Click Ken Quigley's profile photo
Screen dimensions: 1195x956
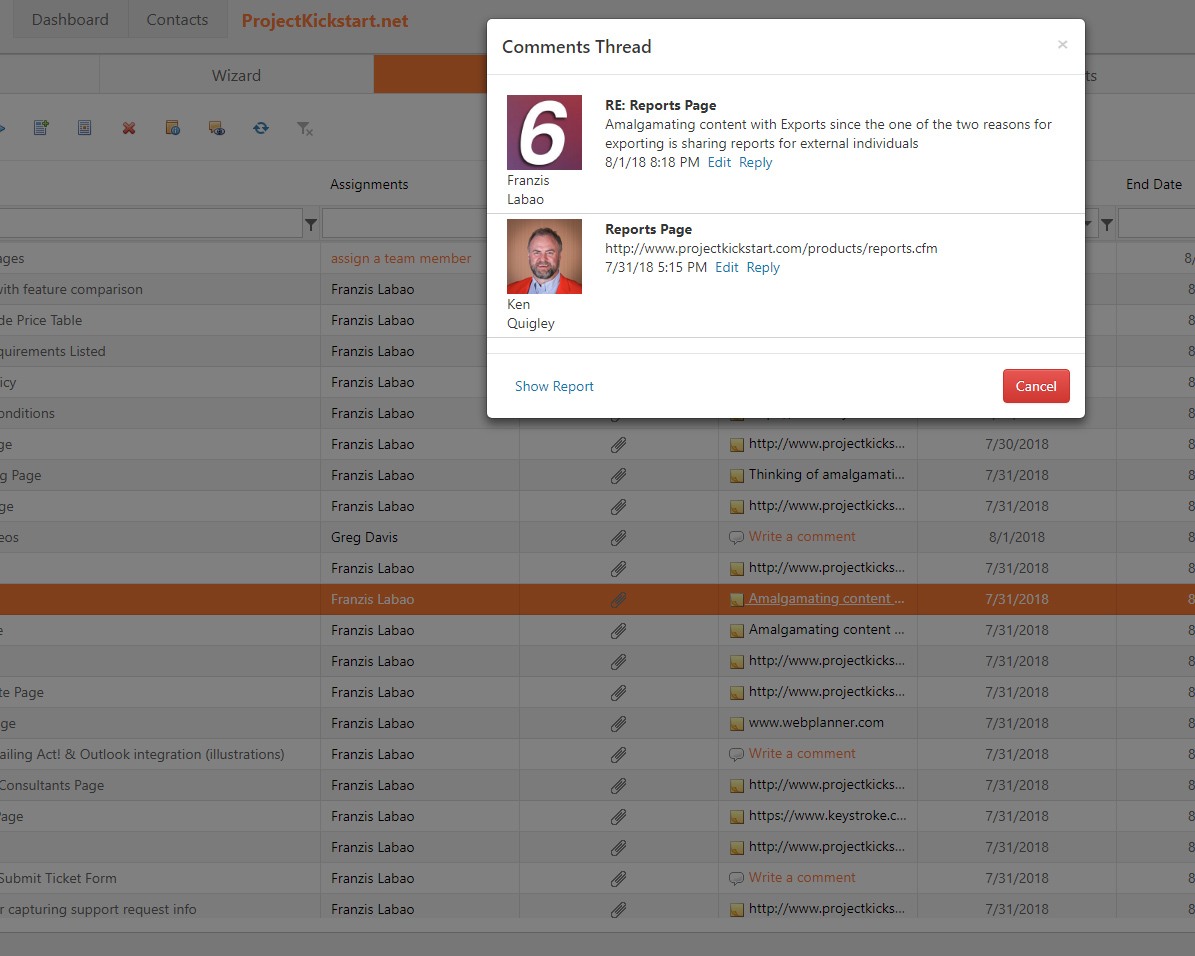[544, 256]
